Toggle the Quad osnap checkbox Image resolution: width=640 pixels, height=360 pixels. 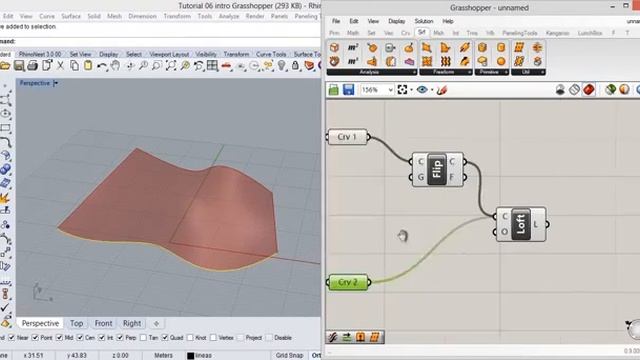click(x=164, y=338)
